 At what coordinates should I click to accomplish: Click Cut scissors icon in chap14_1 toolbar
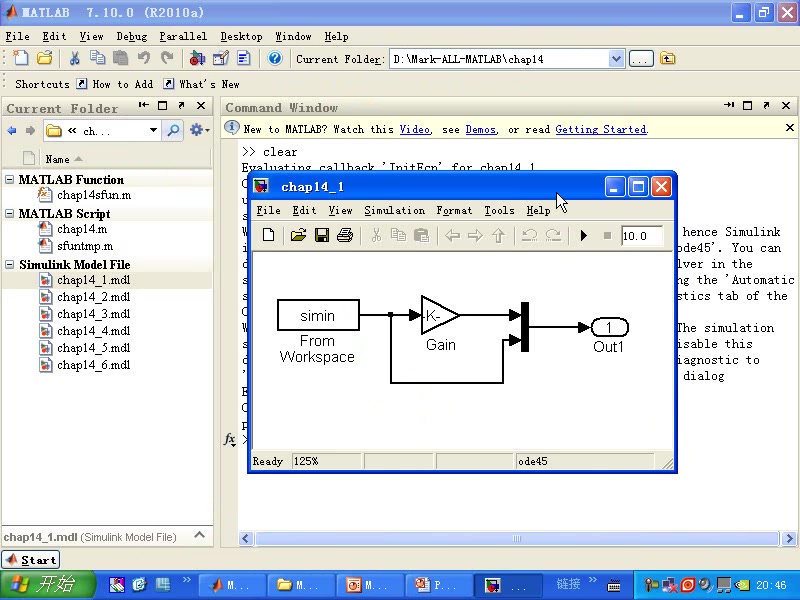[x=376, y=235]
